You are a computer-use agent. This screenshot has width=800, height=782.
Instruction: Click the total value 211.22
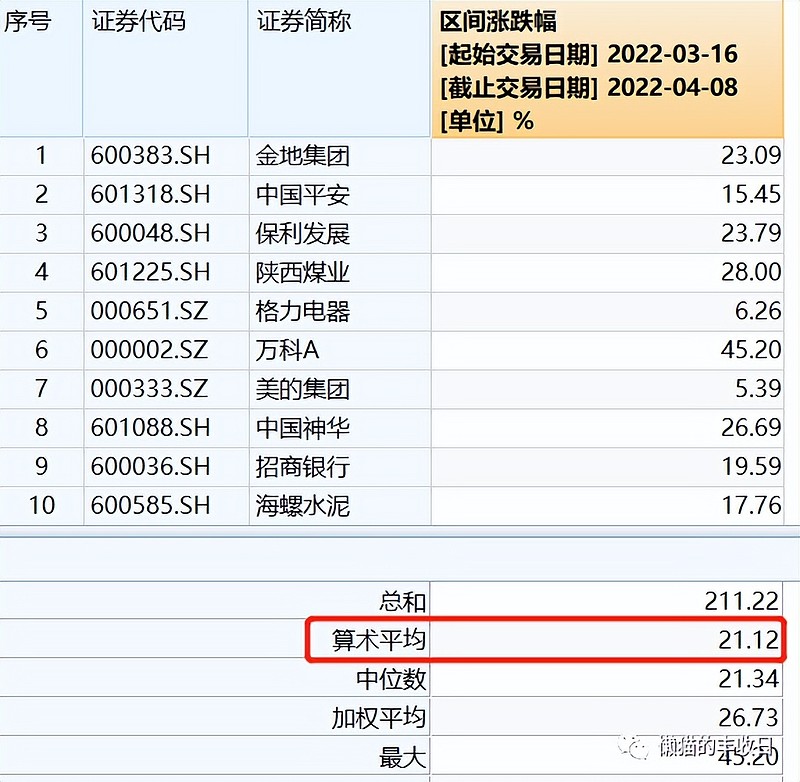pos(742,601)
